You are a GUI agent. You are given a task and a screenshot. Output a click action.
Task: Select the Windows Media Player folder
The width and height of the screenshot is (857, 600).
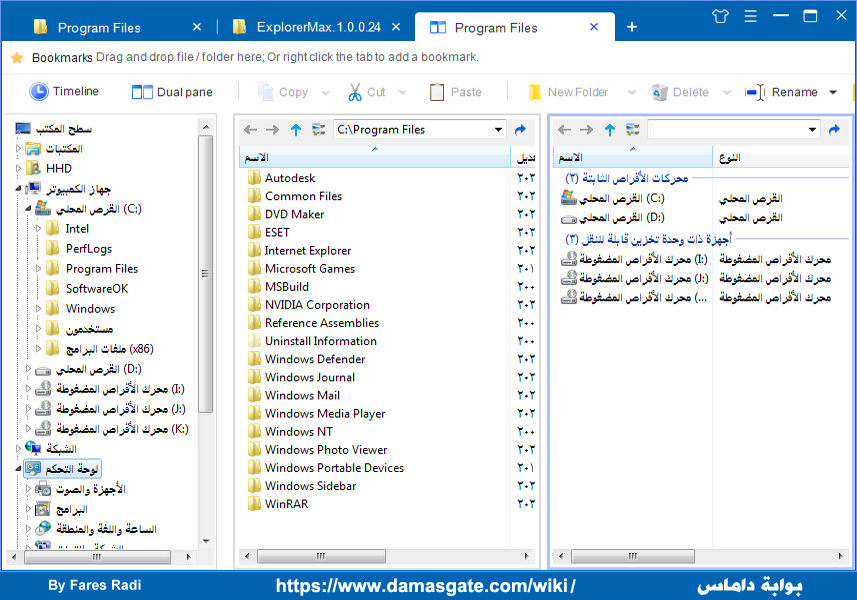click(x=316, y=413)
